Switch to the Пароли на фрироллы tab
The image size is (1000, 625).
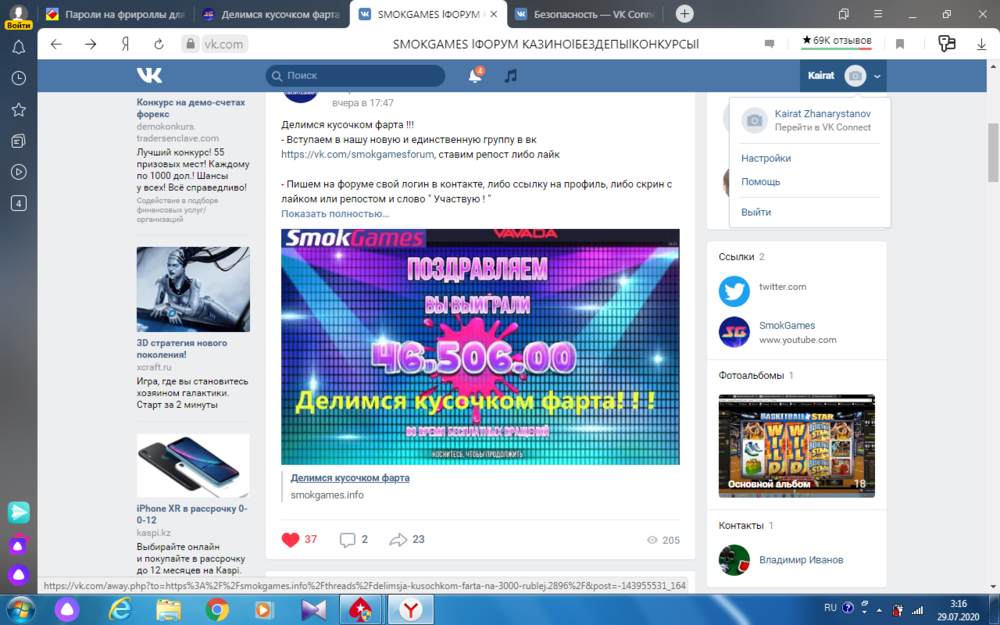click(115, 14)
